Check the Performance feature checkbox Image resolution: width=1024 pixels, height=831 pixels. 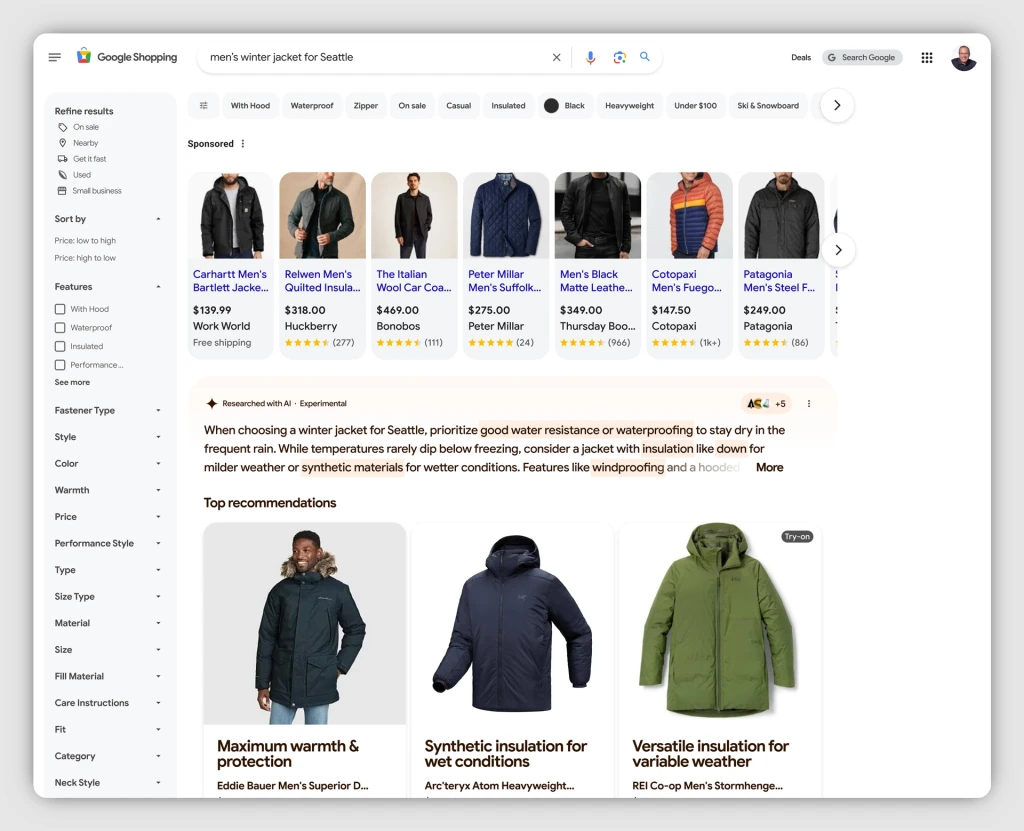tap(60, 365)
